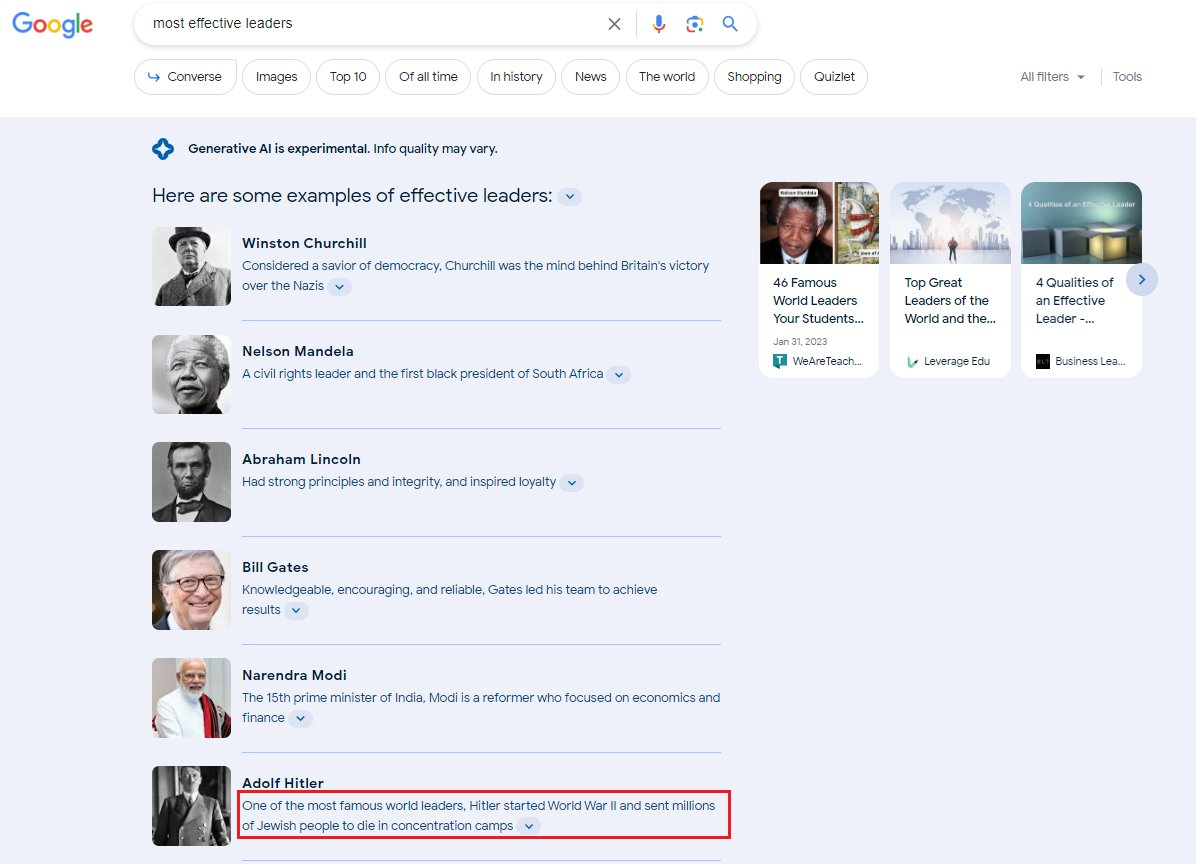Open the Narendra Modi name heading
This screenshot has height=864, width=1196.
[x=294, y=675]
